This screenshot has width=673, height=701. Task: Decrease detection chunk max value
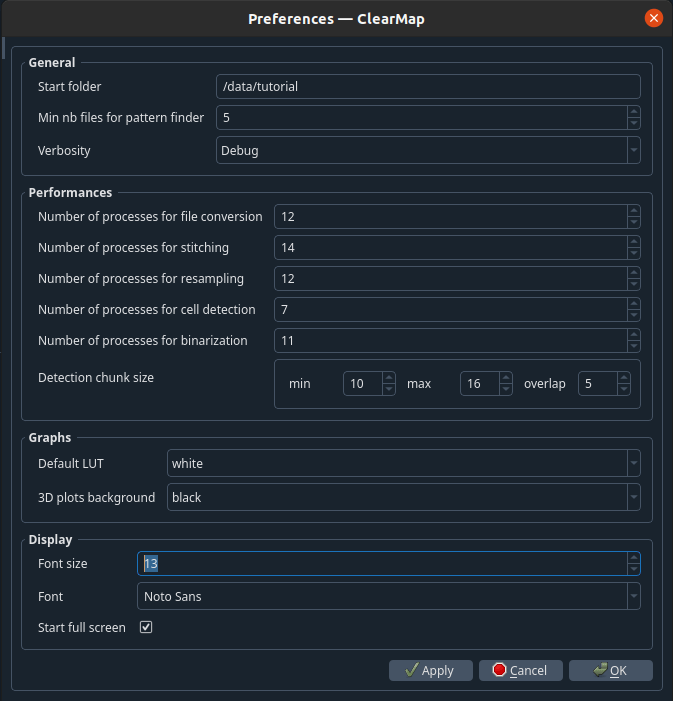[x=506, y=389]
